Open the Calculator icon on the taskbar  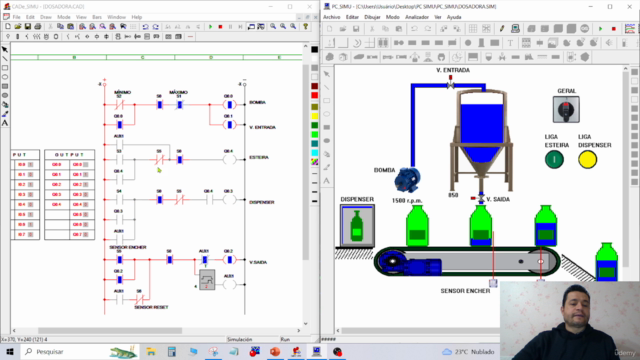point(172,351)
